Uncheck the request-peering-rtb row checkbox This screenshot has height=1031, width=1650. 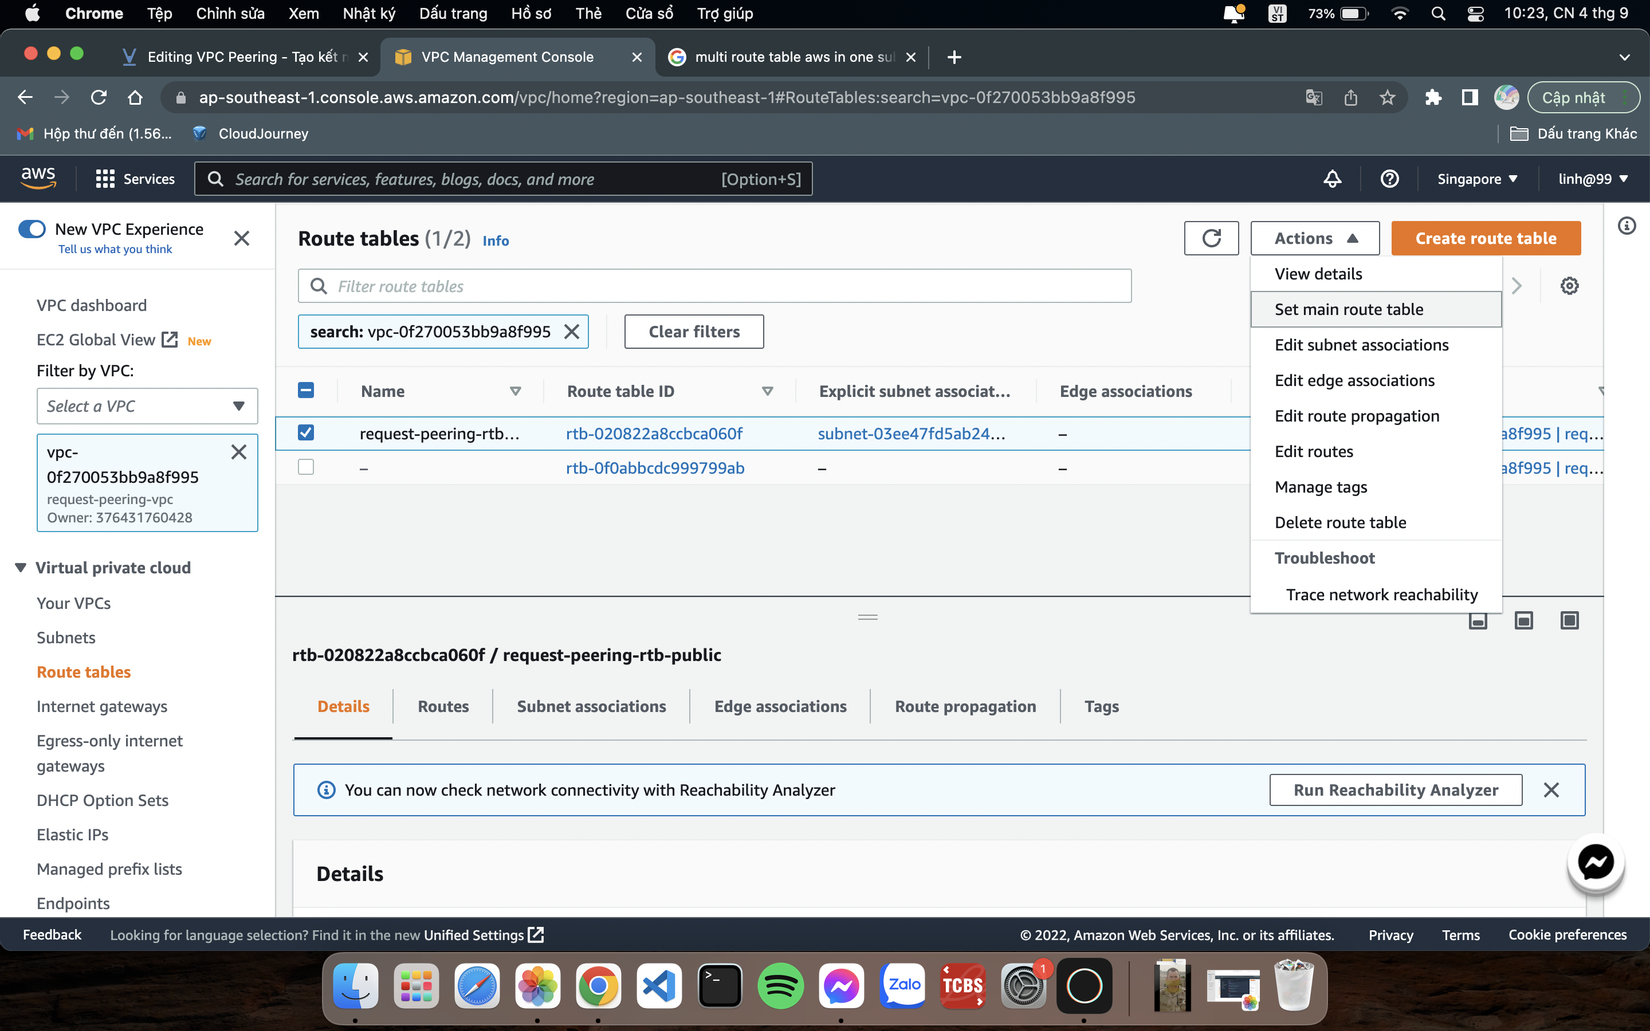(306, 433)
